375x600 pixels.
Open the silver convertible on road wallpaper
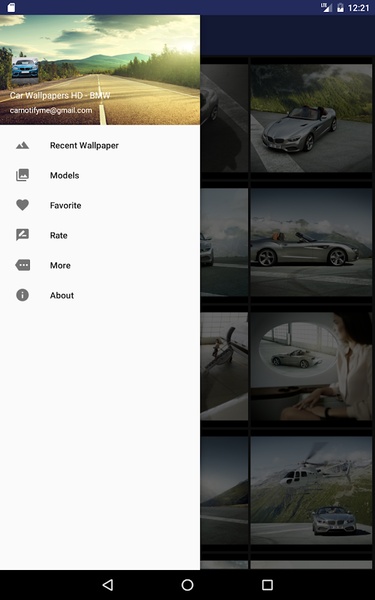tap(311, 118)
